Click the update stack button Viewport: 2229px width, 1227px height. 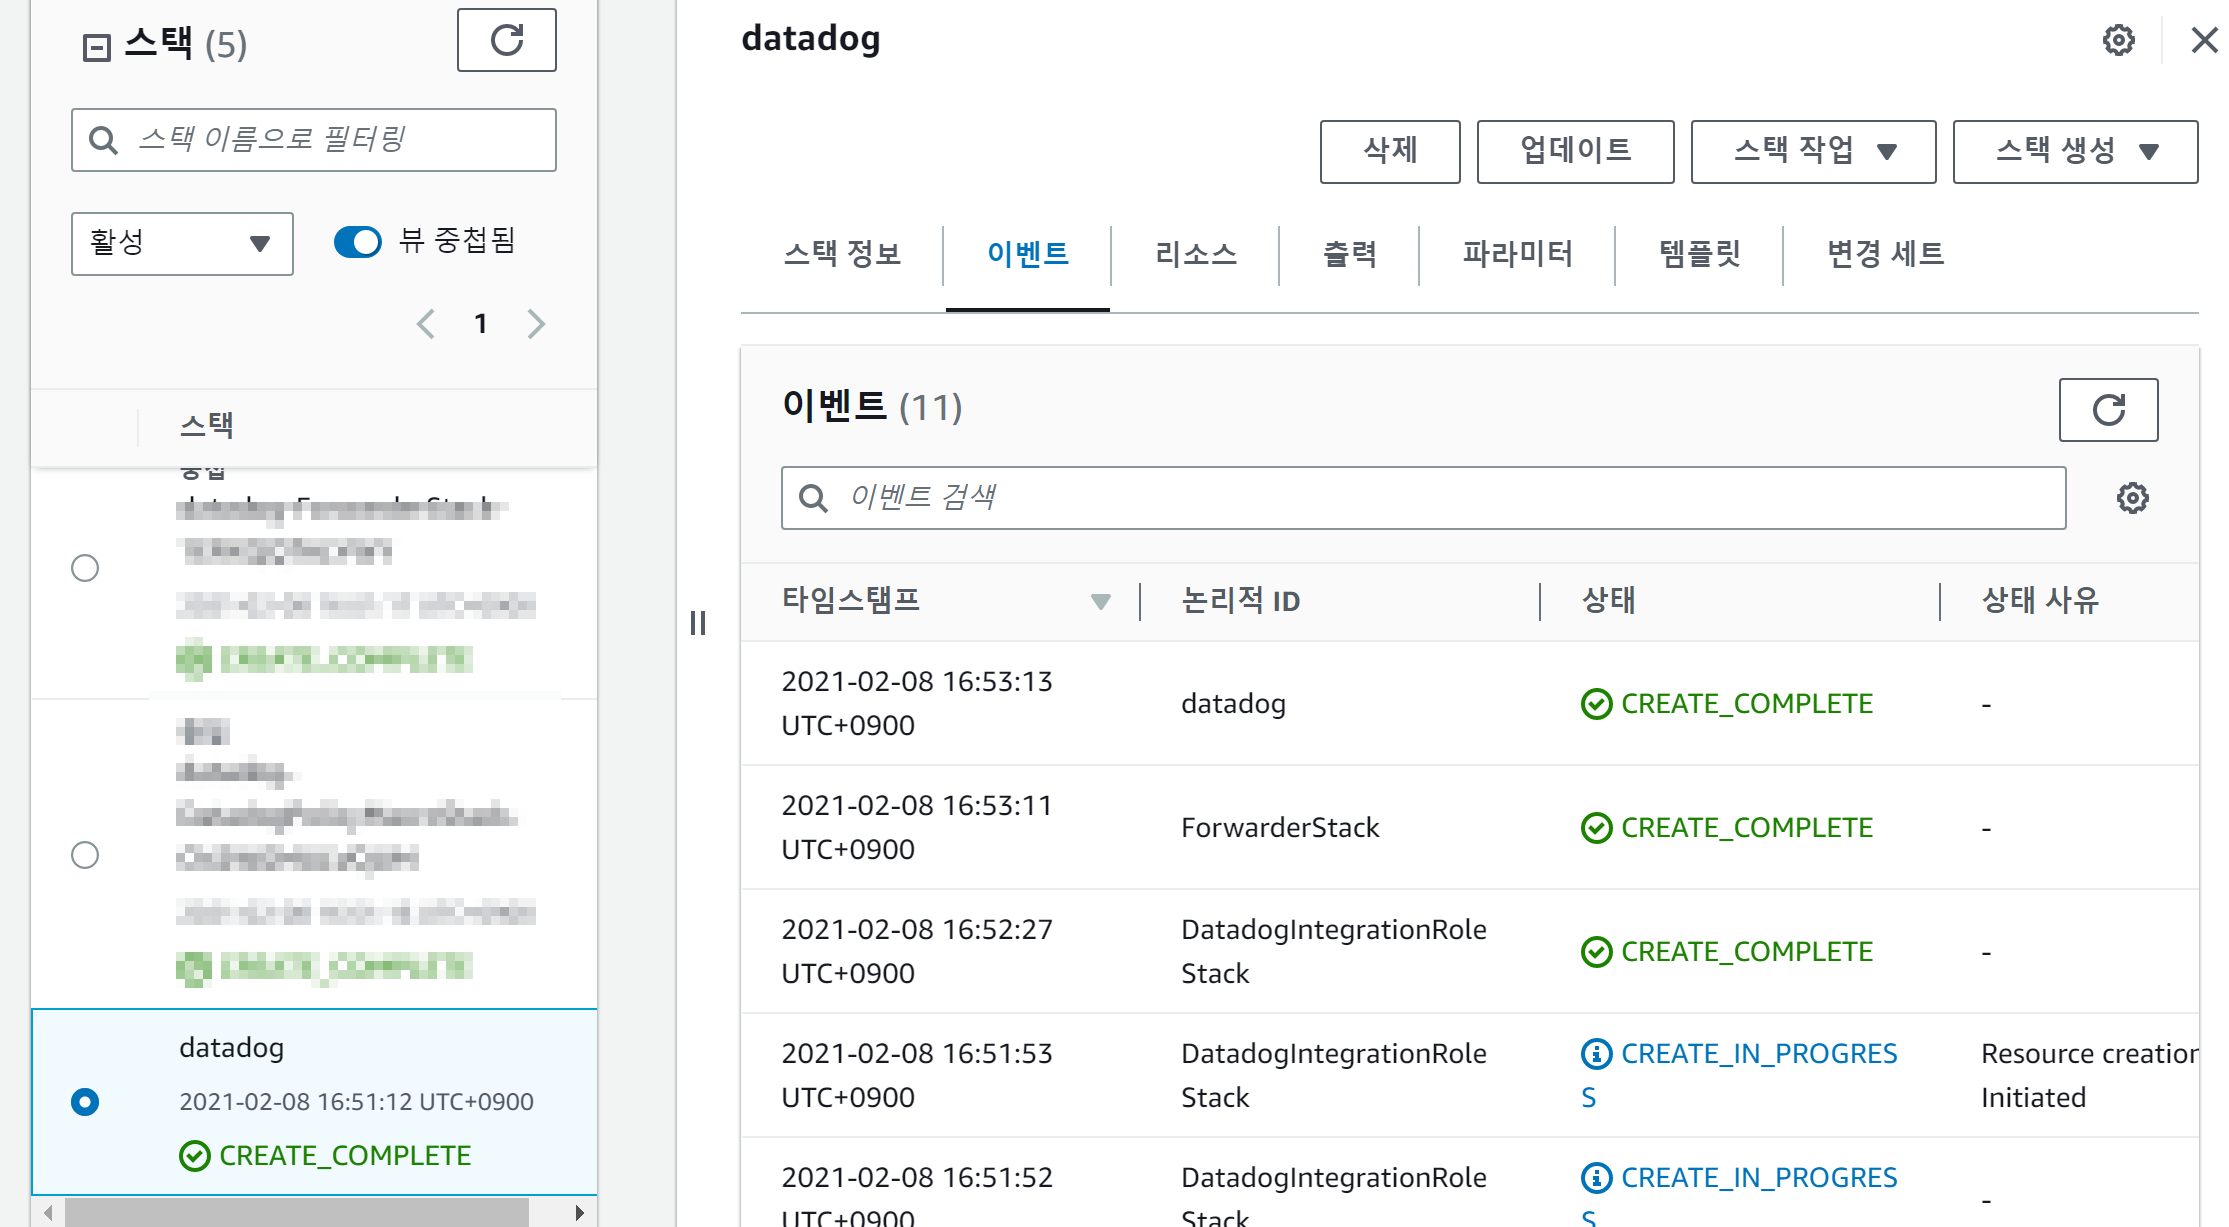tap(1575, 151)
